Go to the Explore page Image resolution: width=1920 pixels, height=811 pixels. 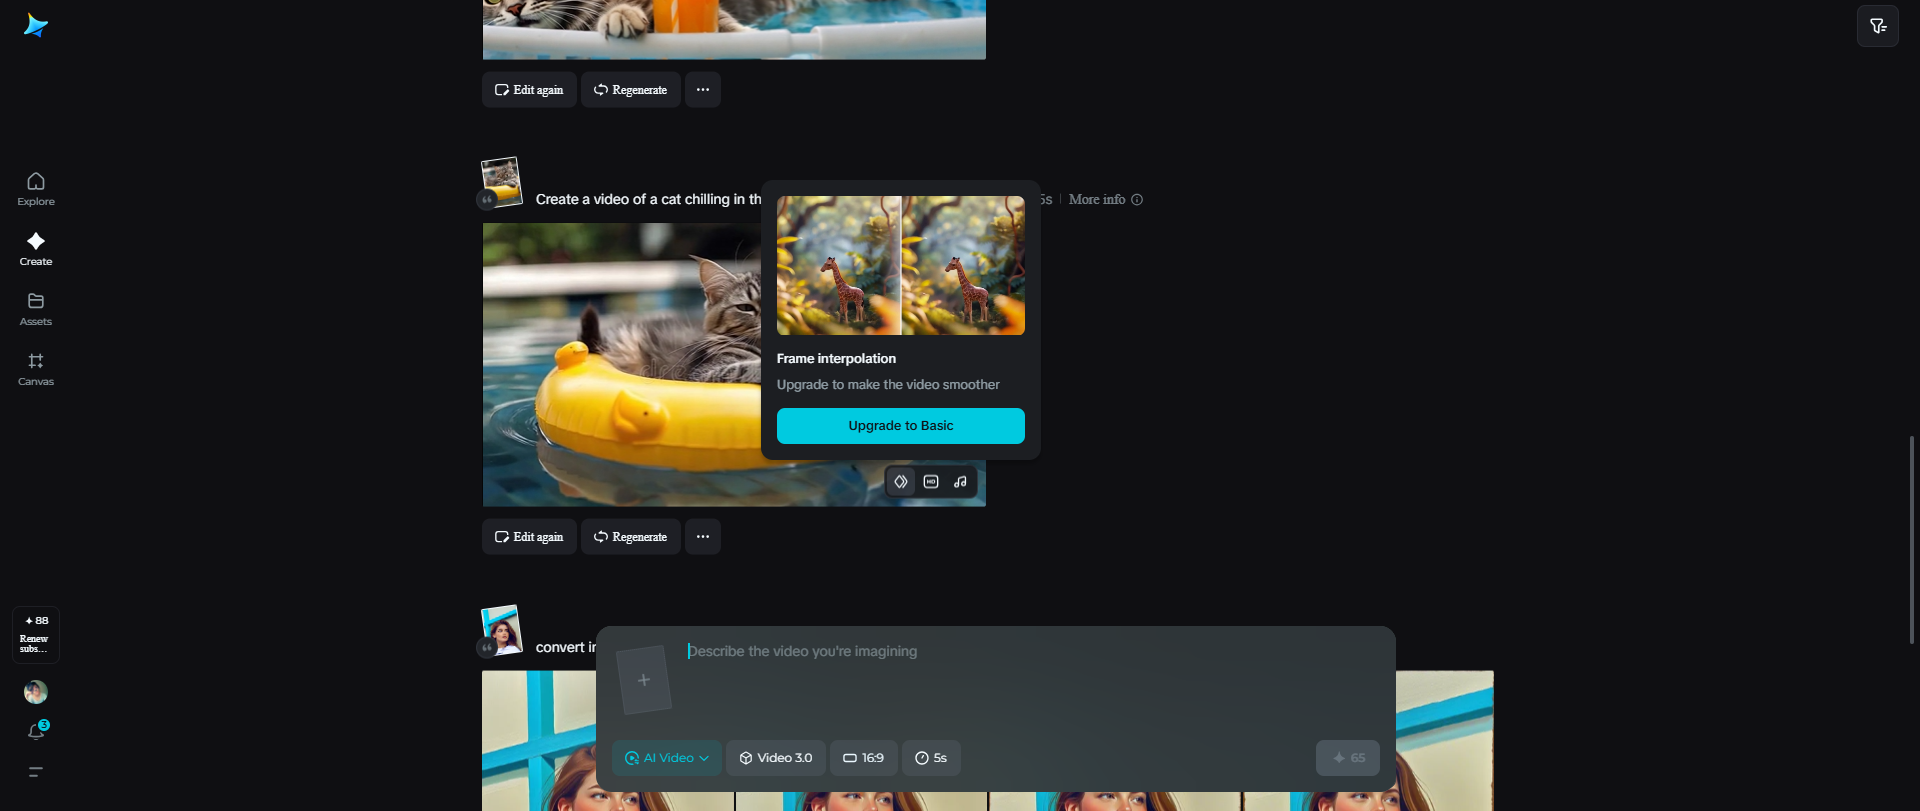click(x=36, y=189)
